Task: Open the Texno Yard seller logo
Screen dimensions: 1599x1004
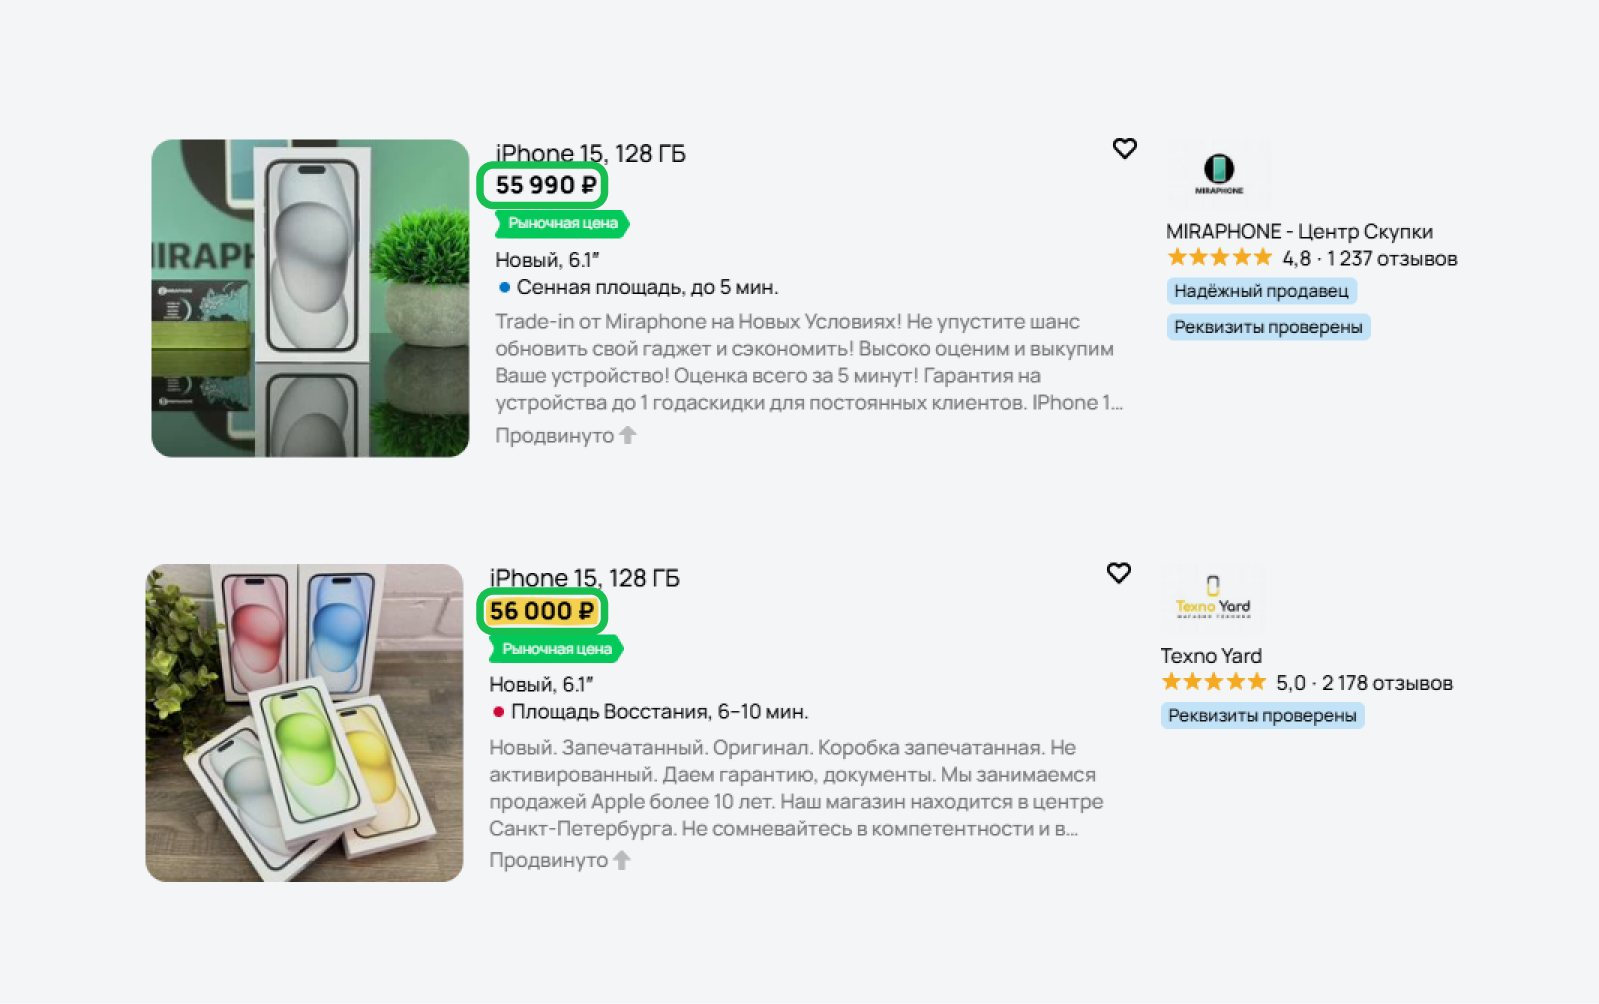Action: coord(1213,598)
